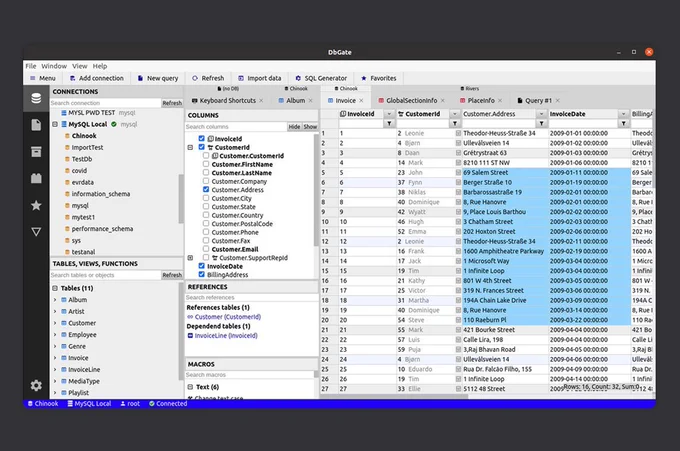The height and width of the screenshot is (451, 680).
Task: Uncheck the BillingAddress column checkbox
Action: coord(202,275)
